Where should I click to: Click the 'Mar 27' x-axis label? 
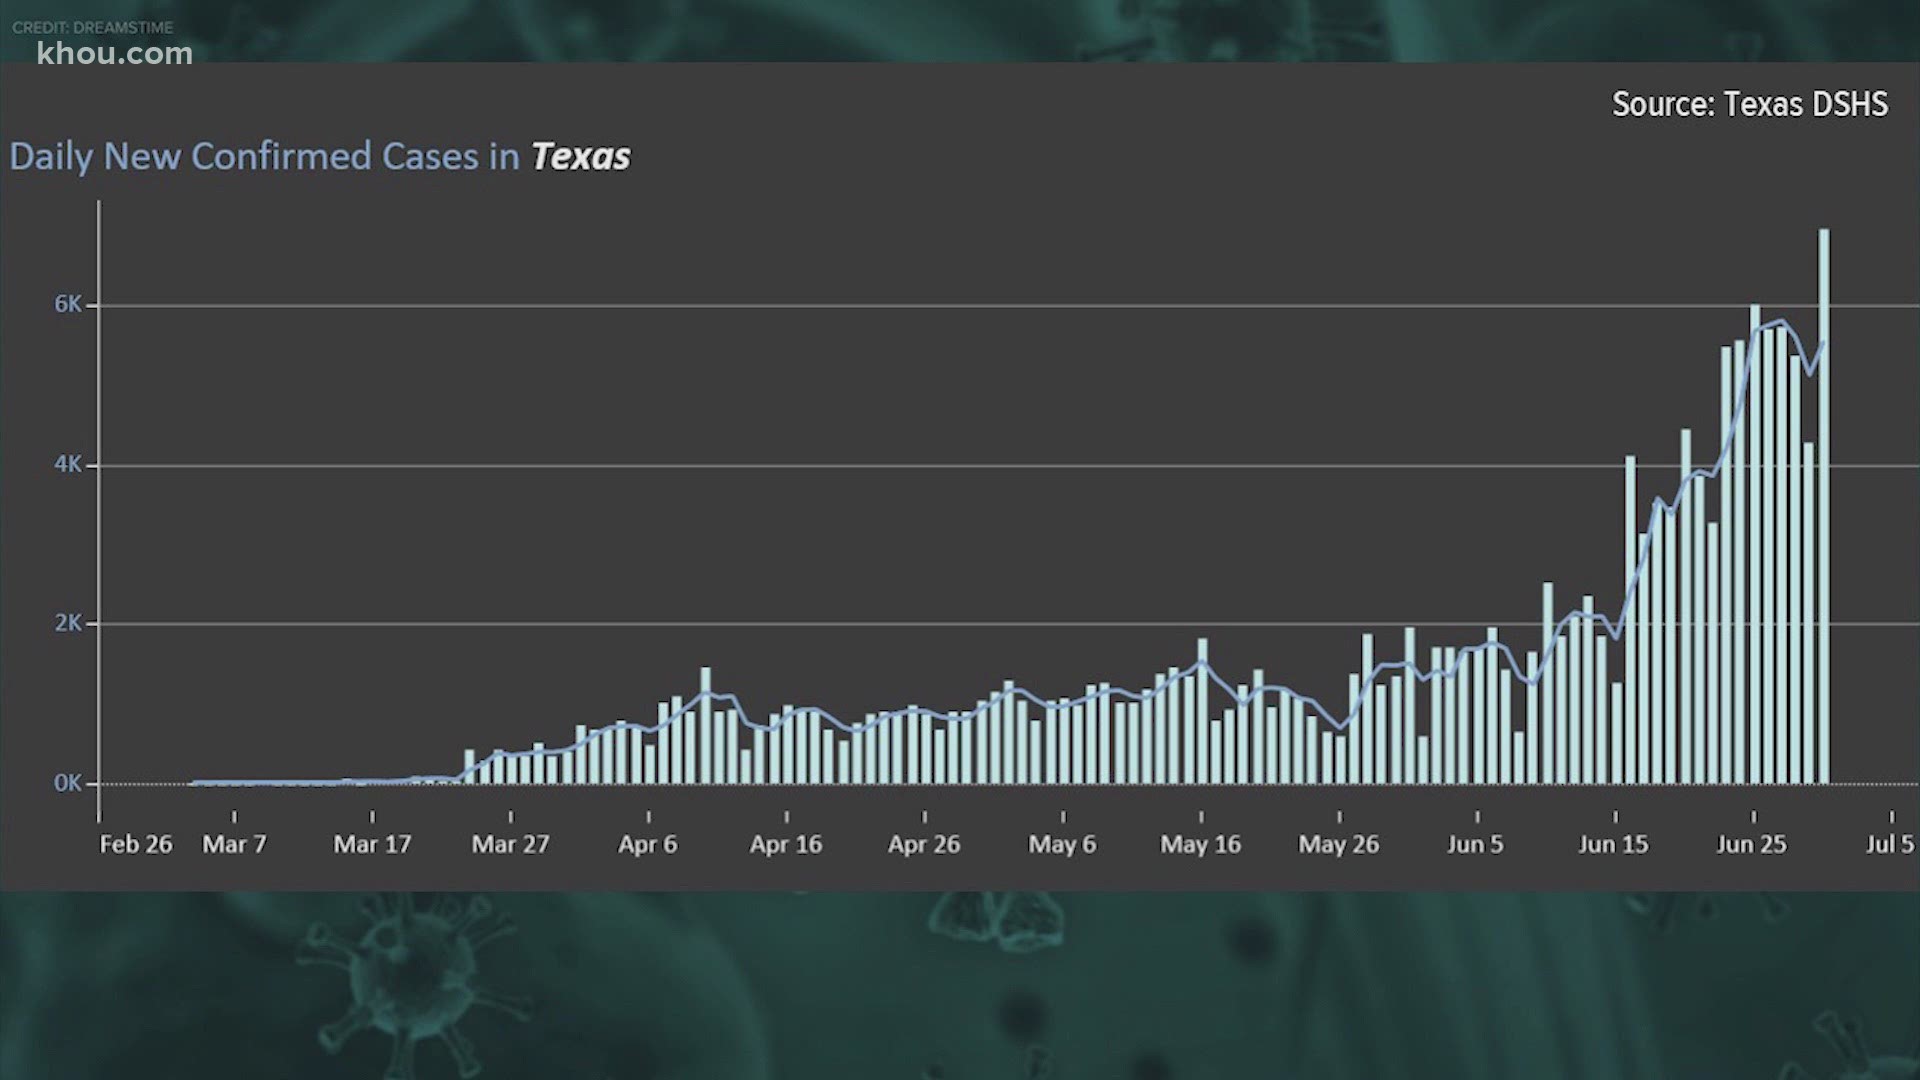click(x=510, y=844)
